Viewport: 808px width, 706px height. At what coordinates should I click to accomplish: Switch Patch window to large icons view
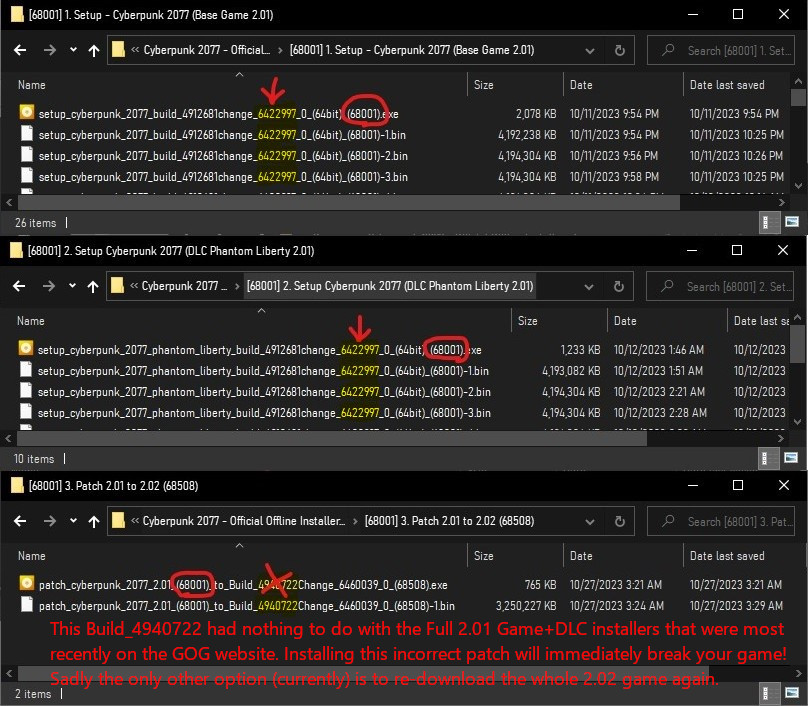(792, 693)
